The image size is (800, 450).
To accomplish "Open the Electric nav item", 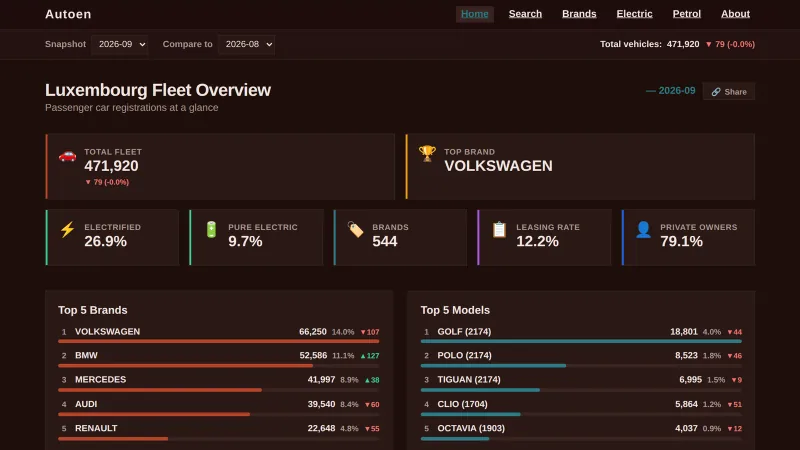I will 634,14.
